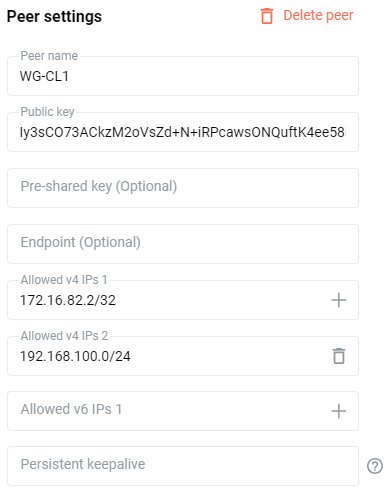The height and width of the screenshot is (495, 389).
Task: Click the Delete peer text link
Action: (x=318, y=15)
